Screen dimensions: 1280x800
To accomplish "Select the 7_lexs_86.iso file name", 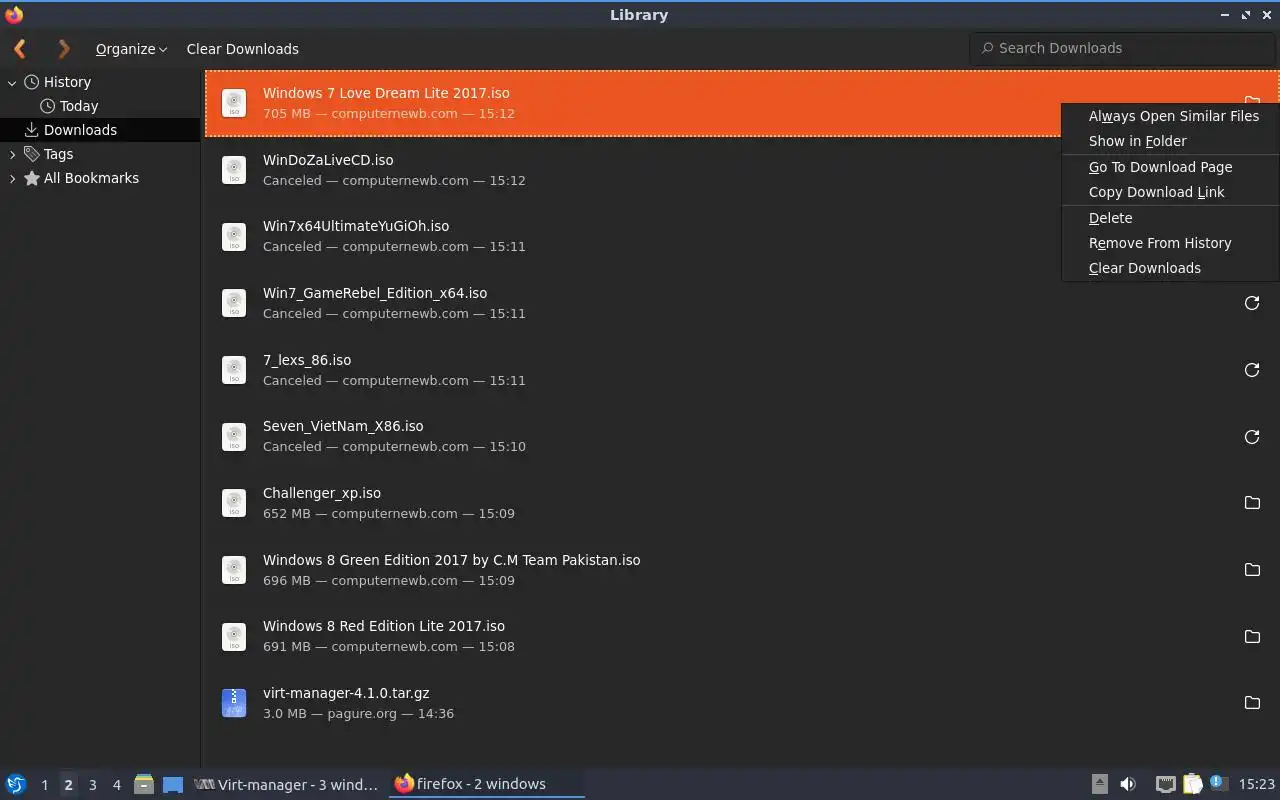I will point(307,360).
